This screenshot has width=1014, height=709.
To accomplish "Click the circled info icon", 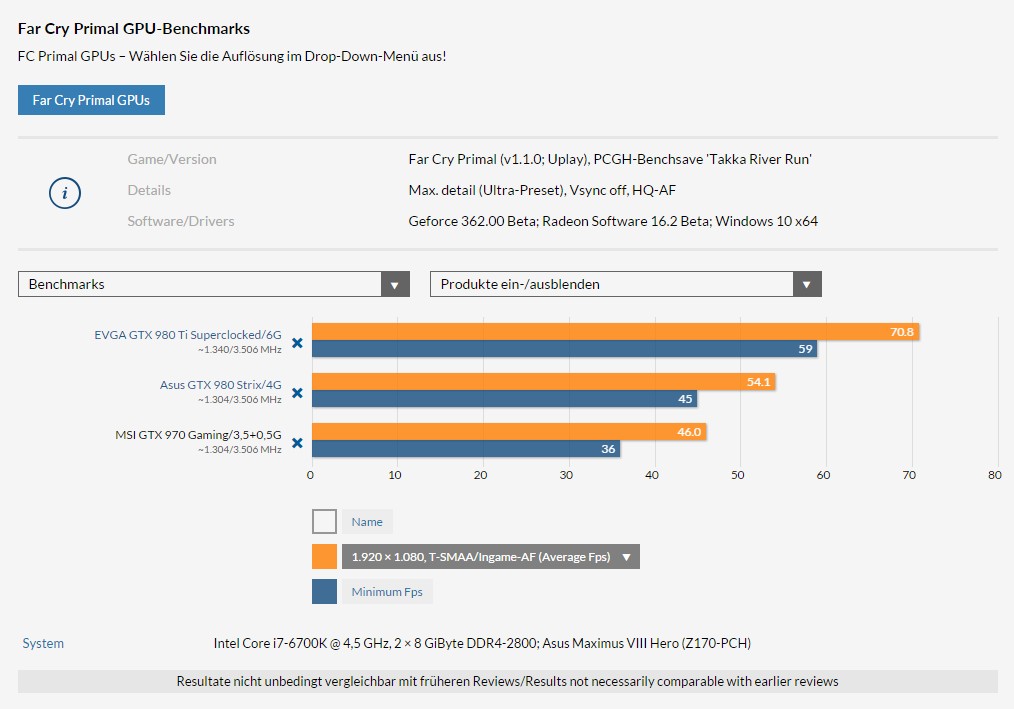I will point(65,193).
